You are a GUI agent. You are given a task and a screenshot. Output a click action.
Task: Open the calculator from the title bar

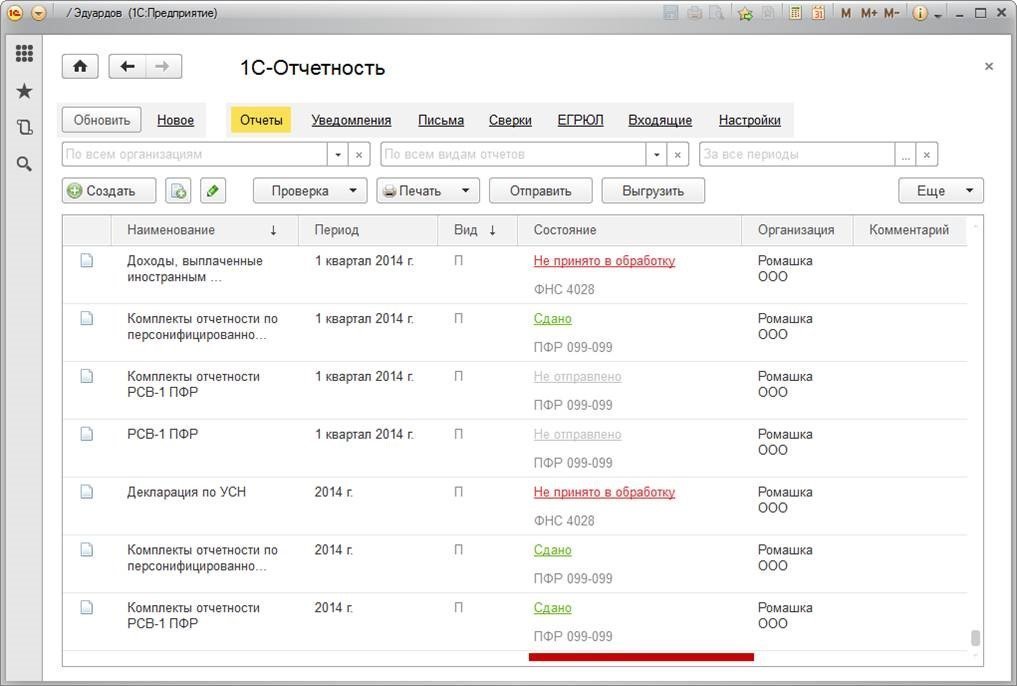click(x=795, y=13)
